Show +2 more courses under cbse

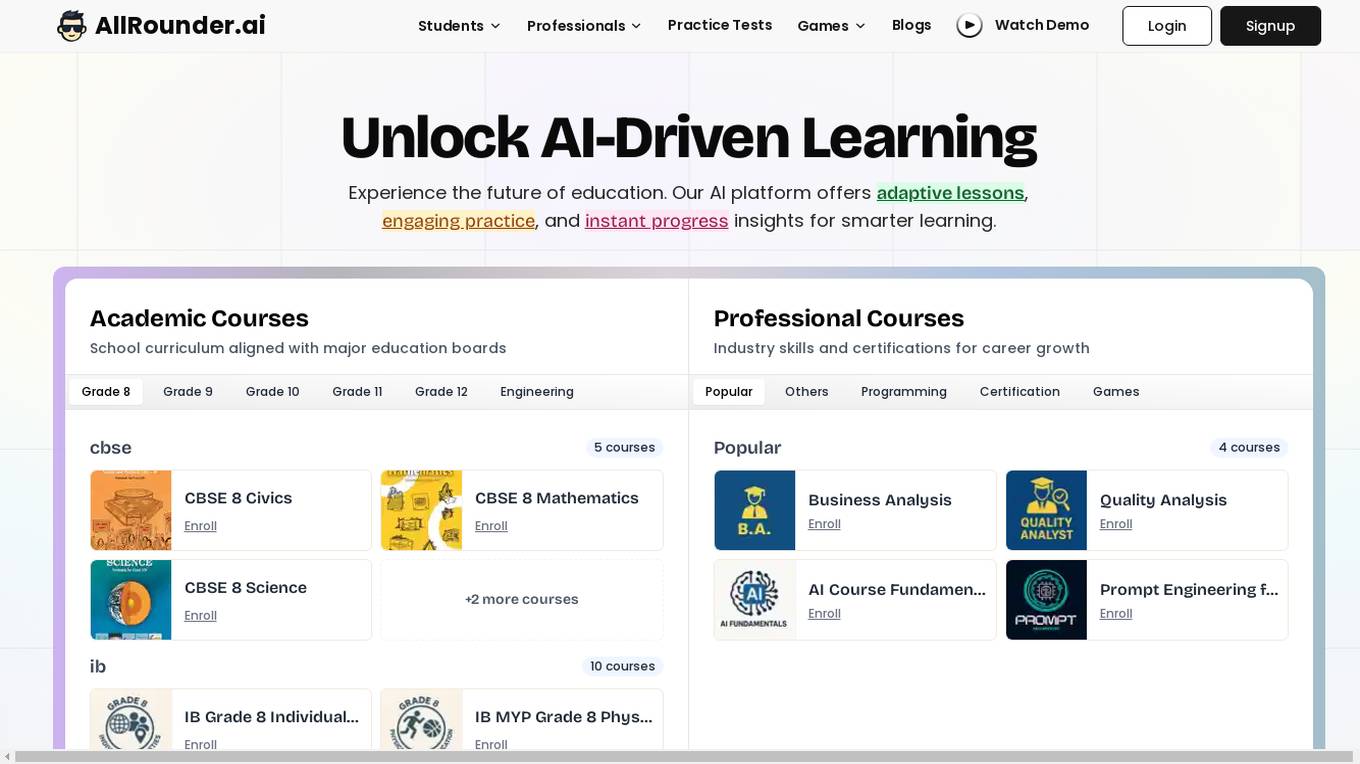(x=522, y=600)
